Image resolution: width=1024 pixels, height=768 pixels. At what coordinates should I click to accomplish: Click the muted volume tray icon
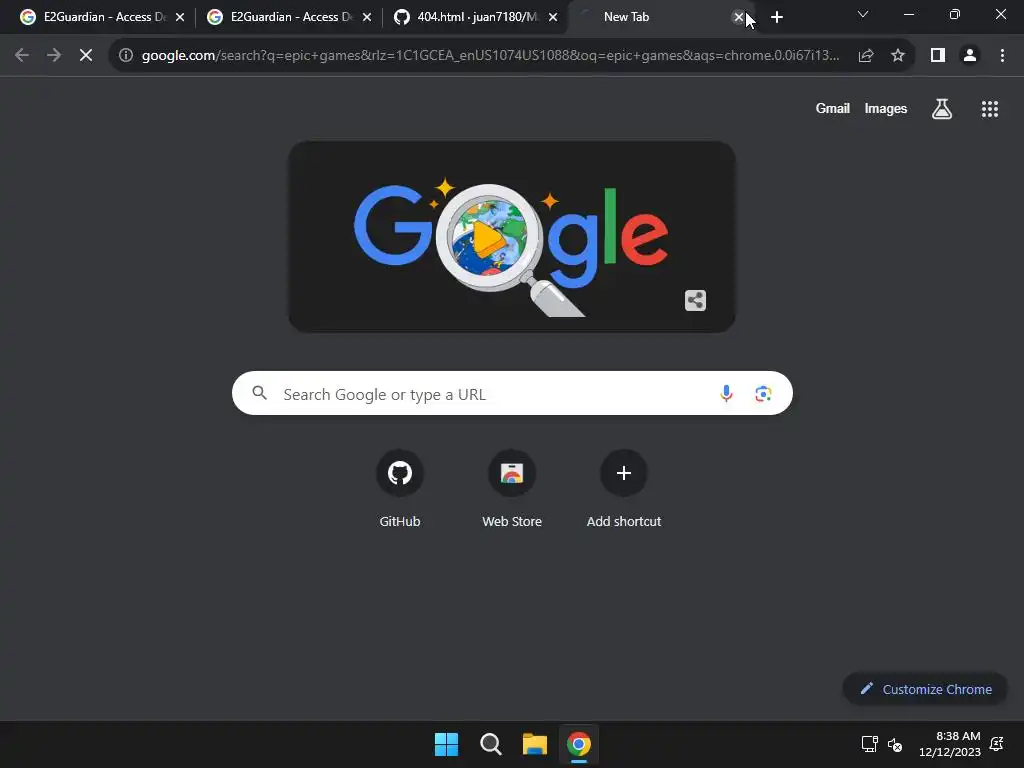[x=895, y=744]
